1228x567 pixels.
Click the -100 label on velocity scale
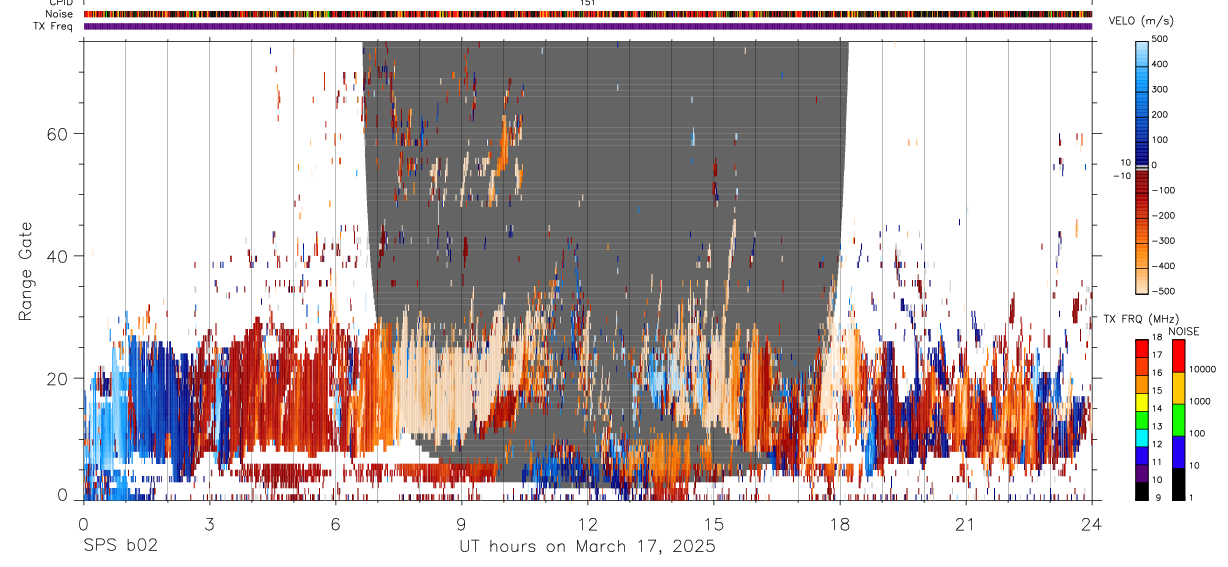pyautogui.click(x=1165, y=191)
